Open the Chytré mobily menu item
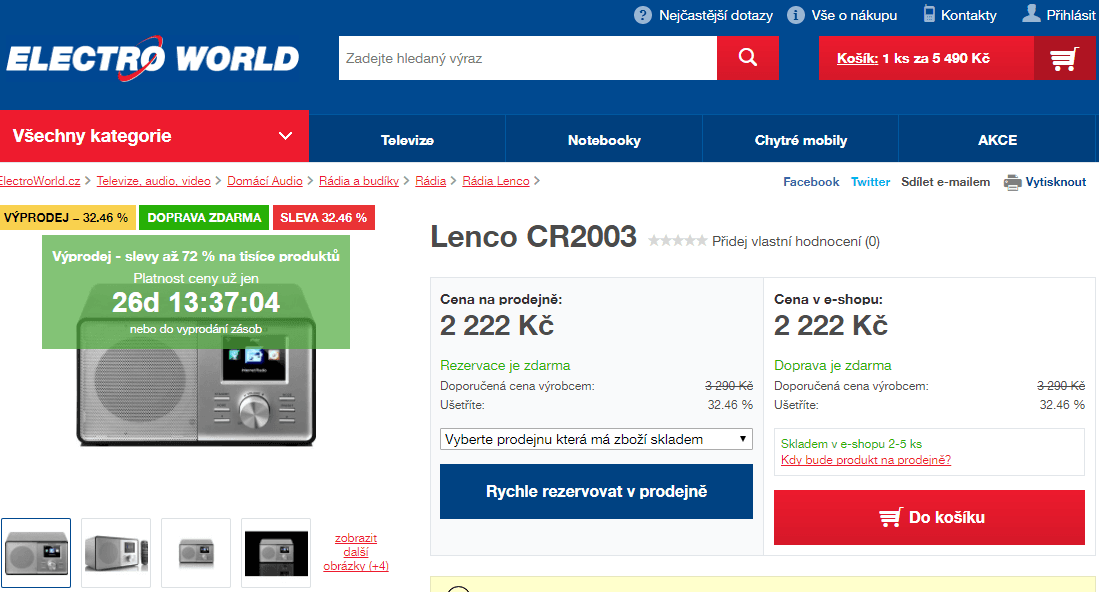This screenshot has height=592, width=1099. pos(800,140)
